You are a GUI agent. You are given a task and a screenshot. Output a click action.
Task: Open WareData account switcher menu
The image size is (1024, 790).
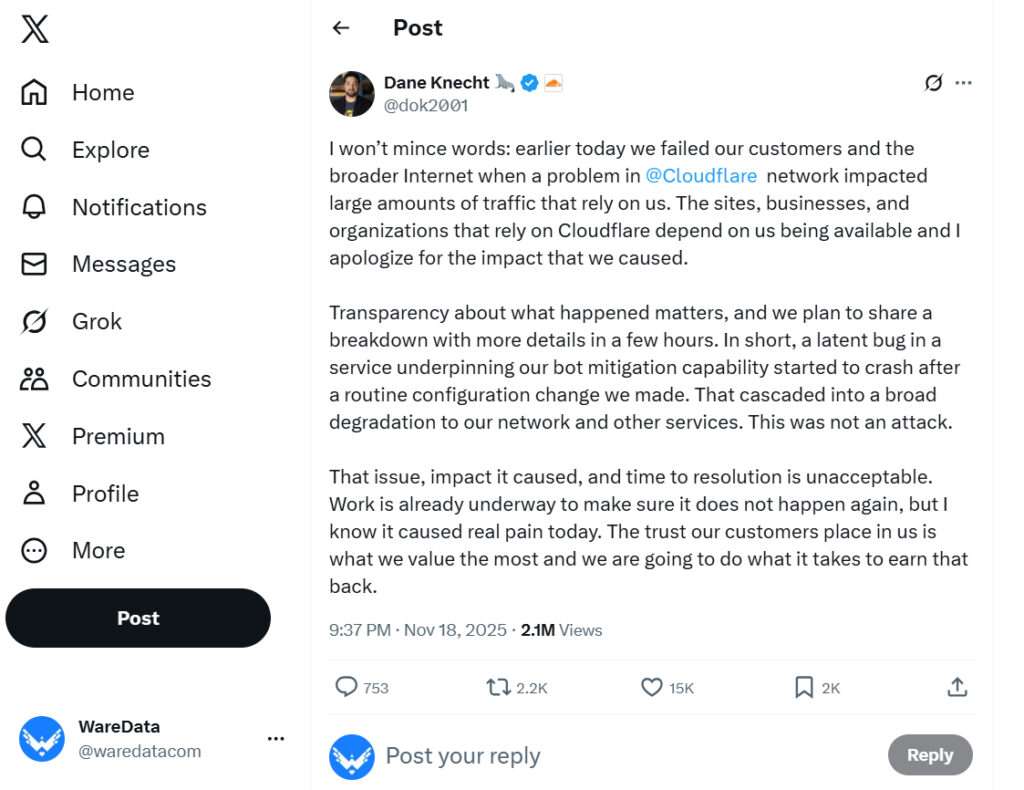click(x=276, y=739)
